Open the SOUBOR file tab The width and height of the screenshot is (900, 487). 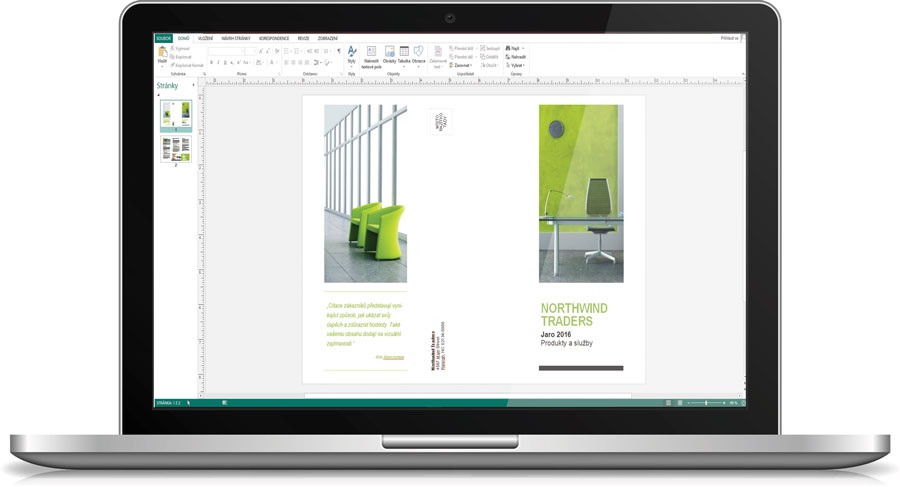pos(164,38)
